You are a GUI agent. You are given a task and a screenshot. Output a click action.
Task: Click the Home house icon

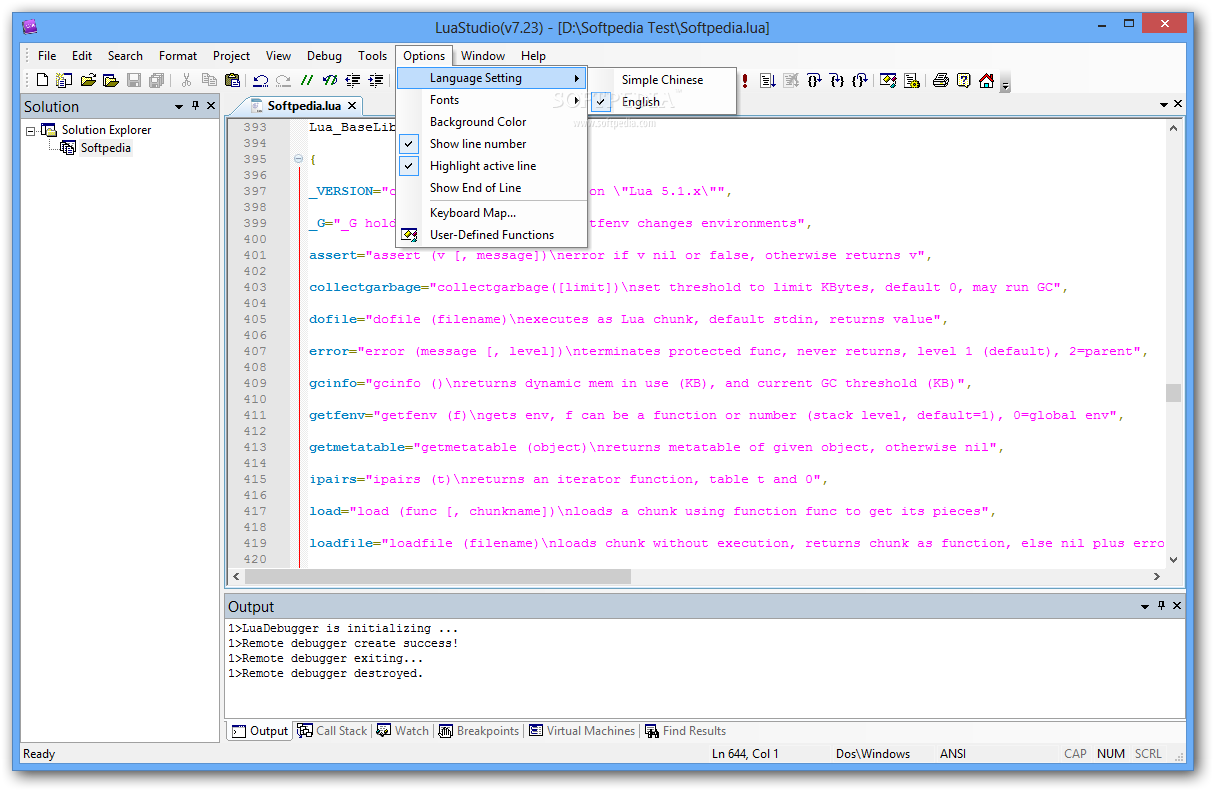[986, 80]
